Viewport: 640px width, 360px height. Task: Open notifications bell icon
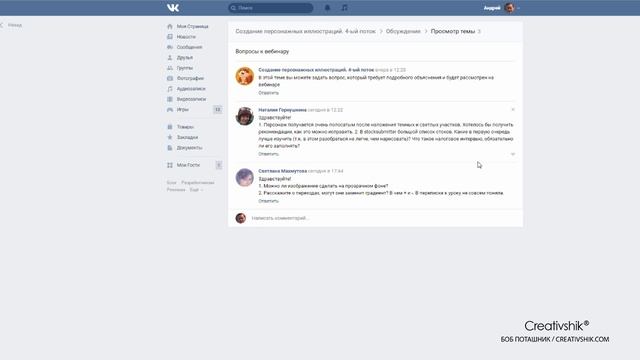(x=327, y=8)
